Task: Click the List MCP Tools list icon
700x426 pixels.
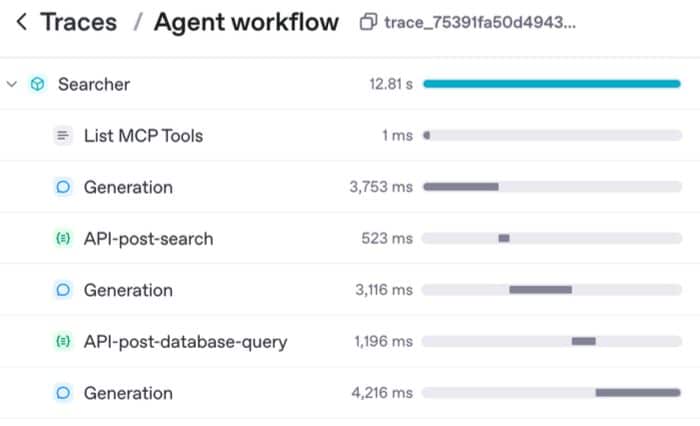Action: (x=63, y=135)
